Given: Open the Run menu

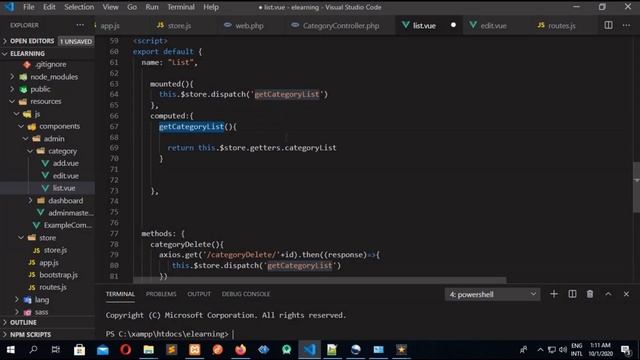Looking at the screenshot, I should [152, 7].
